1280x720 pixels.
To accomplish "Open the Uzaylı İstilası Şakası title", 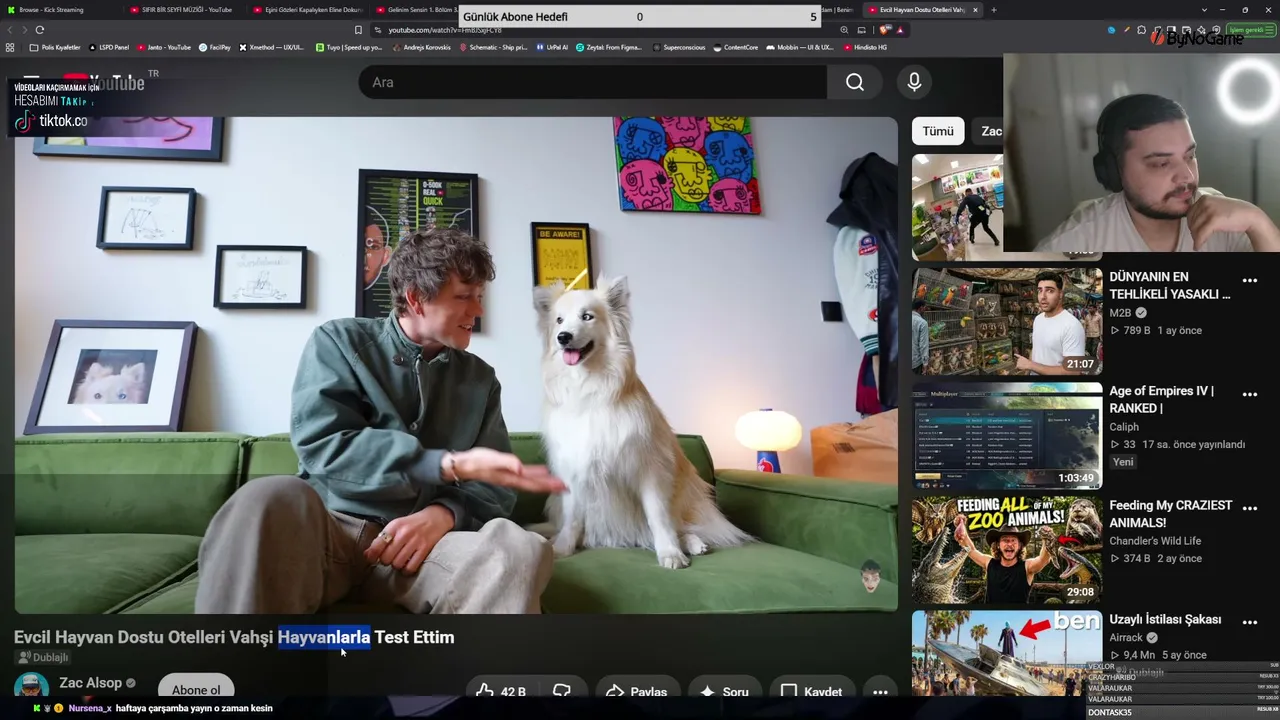I will coord(1165,619).
